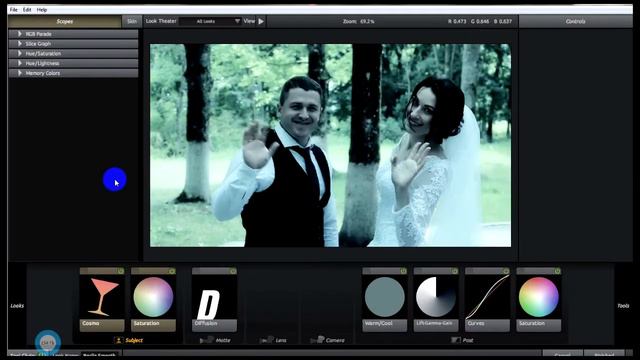Toggle power on the Subject Saturation tool
The height and width of the screenshot is (360, 640).
point(172,271)
